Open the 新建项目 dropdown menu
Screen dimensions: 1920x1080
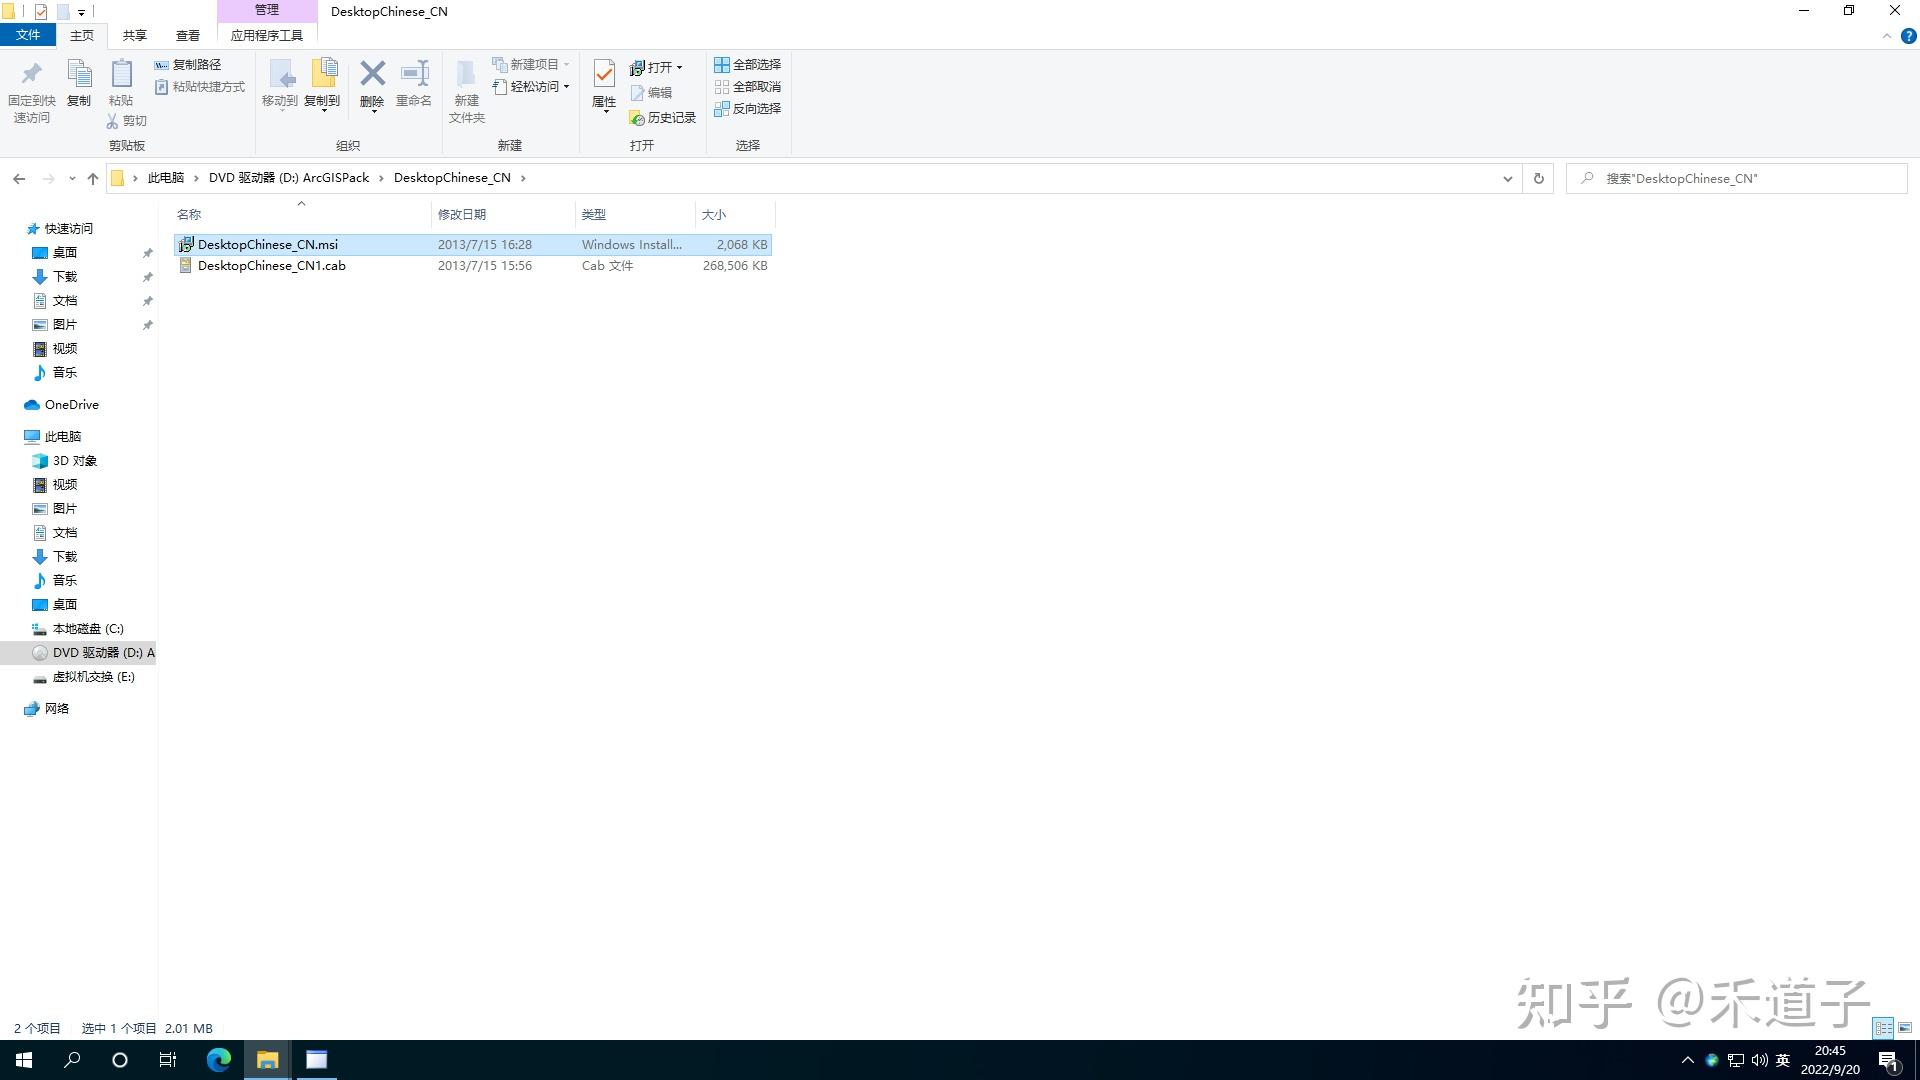[x=565, y=63]
